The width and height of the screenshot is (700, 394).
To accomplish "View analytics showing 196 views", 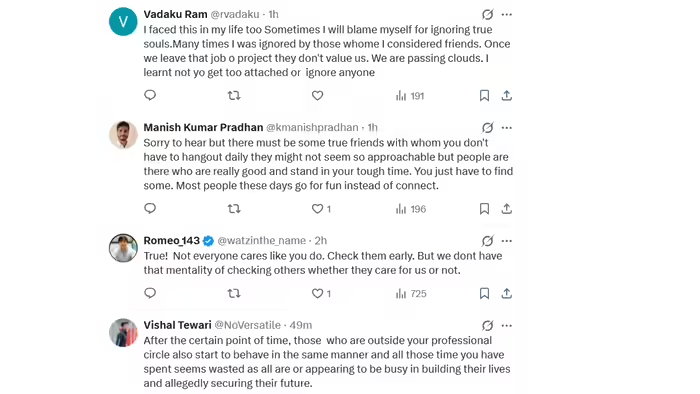I will point(411,209).
